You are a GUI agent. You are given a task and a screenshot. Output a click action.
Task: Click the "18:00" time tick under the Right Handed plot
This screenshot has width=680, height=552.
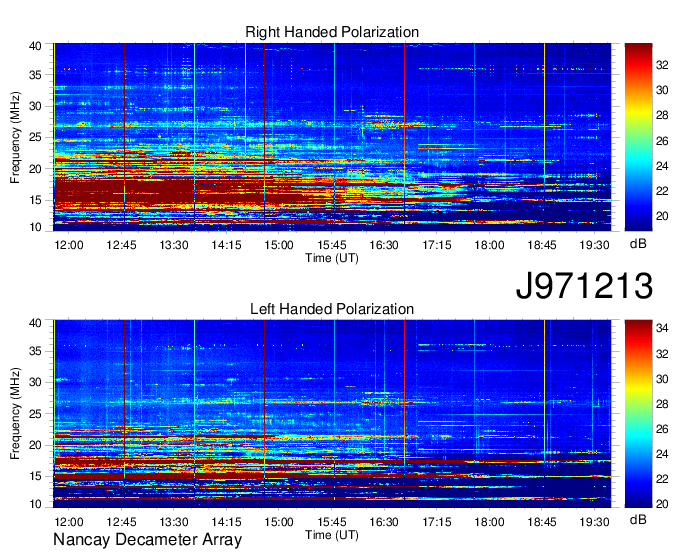coord(489,245)
